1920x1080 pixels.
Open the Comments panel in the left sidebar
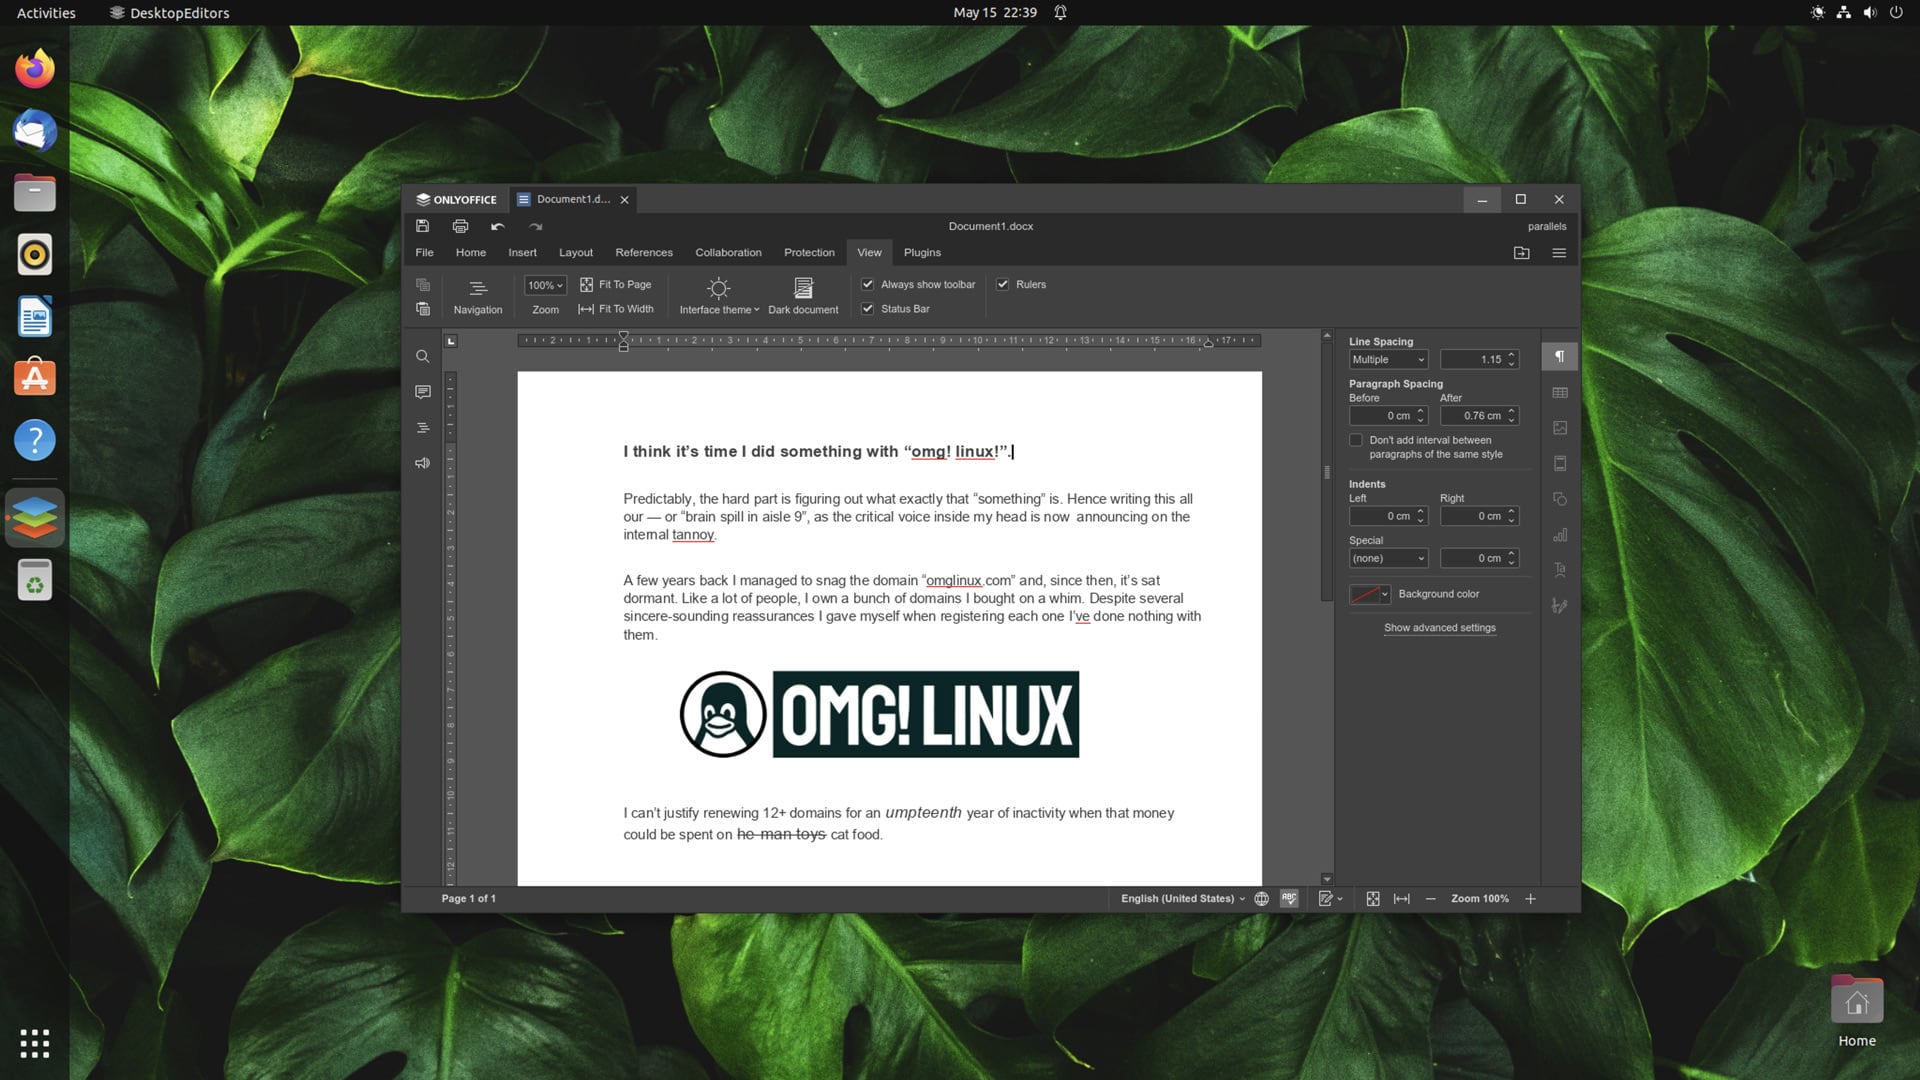422,392
